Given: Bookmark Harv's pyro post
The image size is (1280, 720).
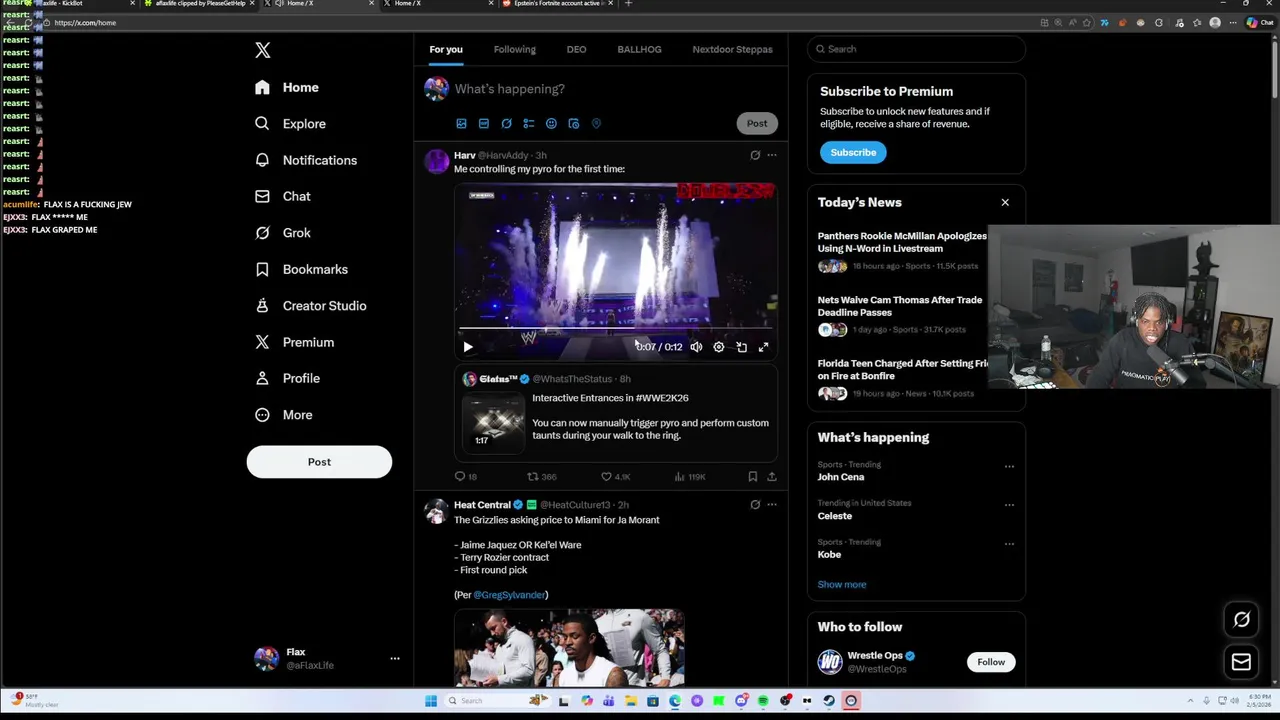Looking at the screenshot, I should pos(752,477).
